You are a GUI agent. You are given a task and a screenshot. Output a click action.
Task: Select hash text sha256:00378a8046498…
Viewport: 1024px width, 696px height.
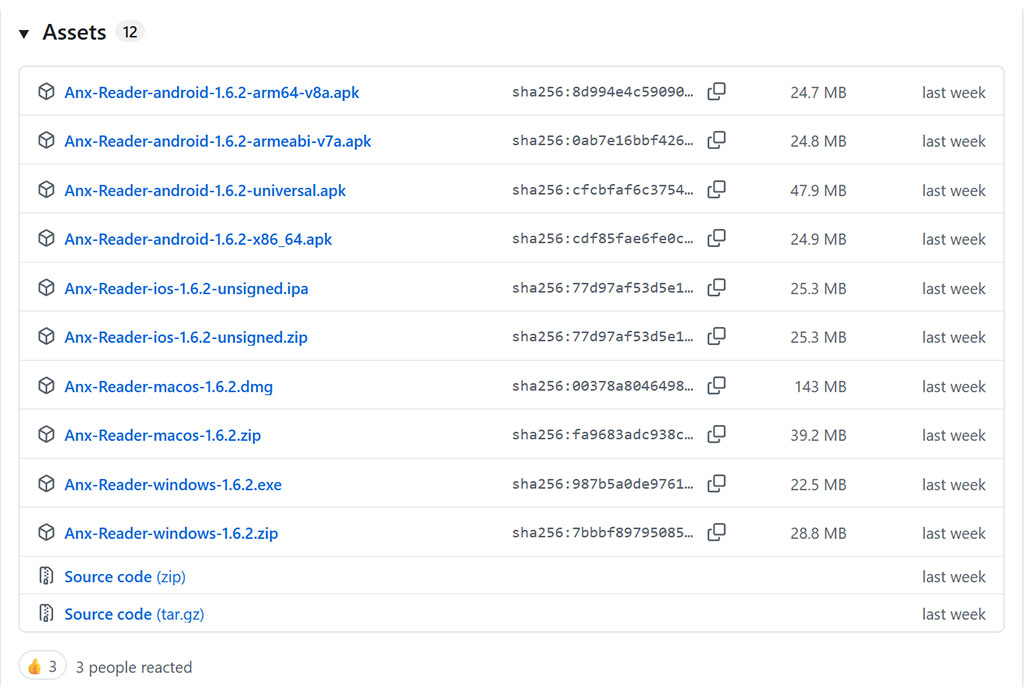[602, 386]
